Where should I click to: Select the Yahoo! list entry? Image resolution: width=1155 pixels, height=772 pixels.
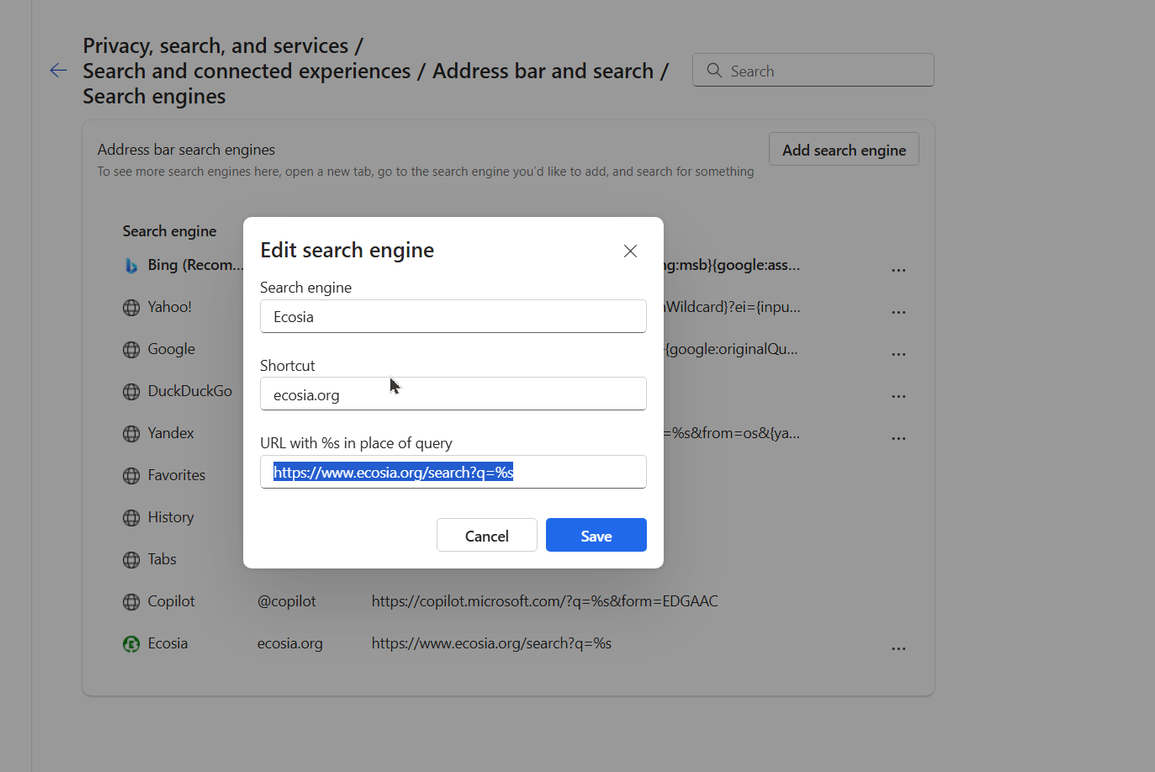coord(169,306)
